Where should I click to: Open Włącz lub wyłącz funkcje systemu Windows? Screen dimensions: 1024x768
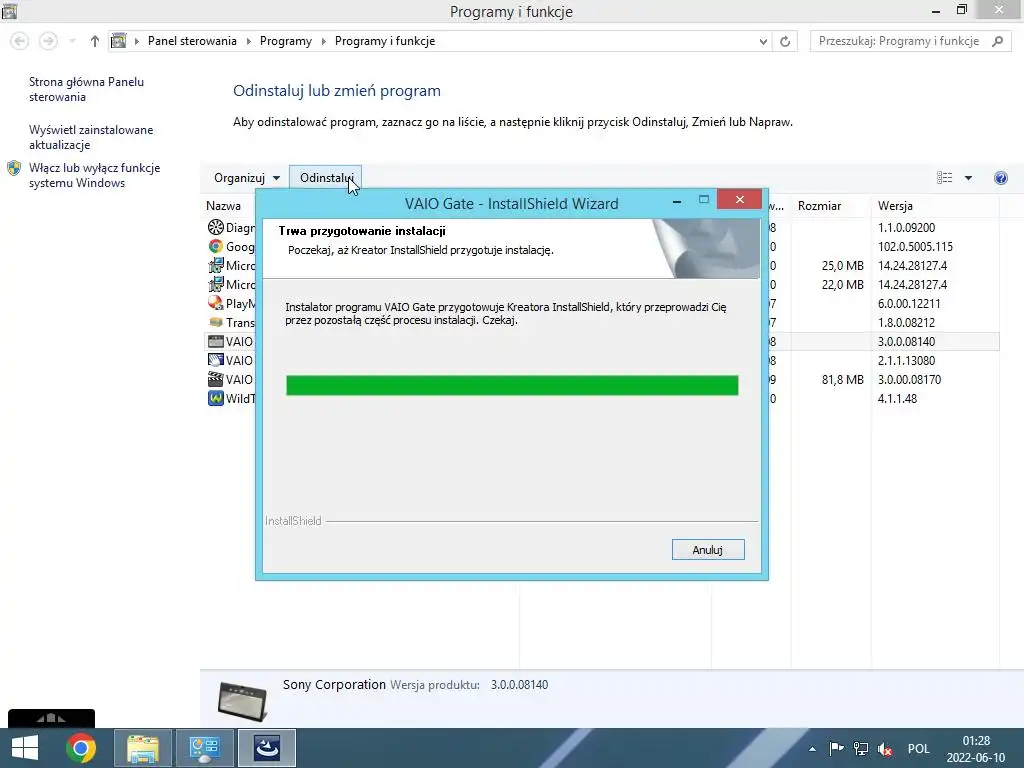[x=94, y=175]
